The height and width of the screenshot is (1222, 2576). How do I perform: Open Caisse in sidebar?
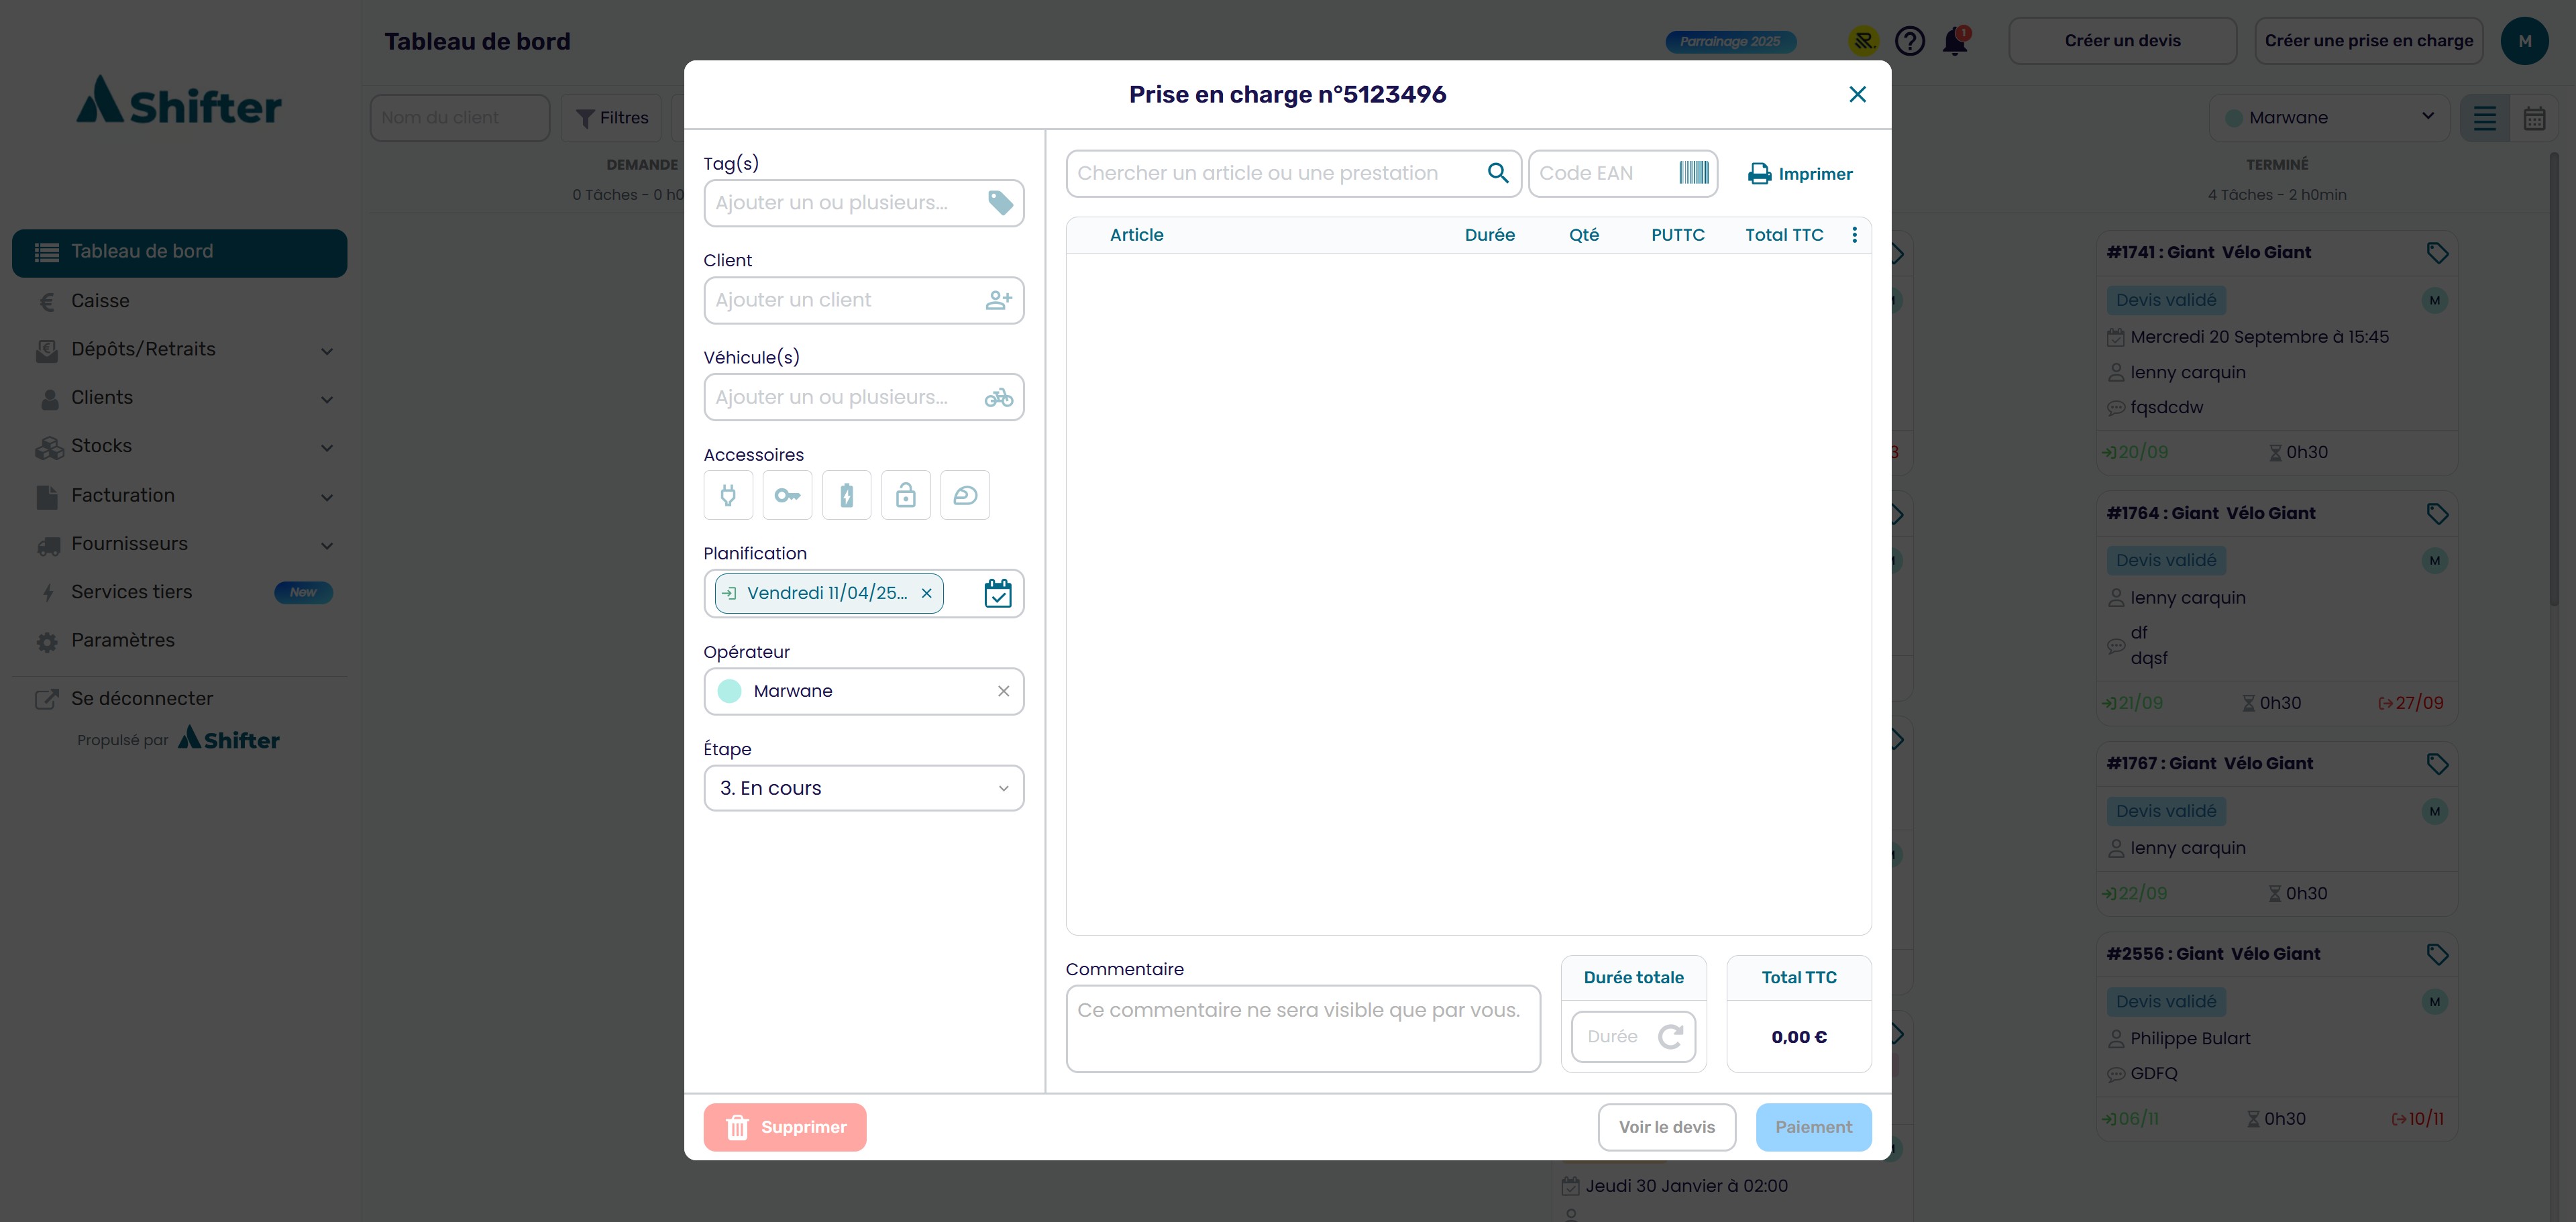pyautogui.click(x=180, y=301)
